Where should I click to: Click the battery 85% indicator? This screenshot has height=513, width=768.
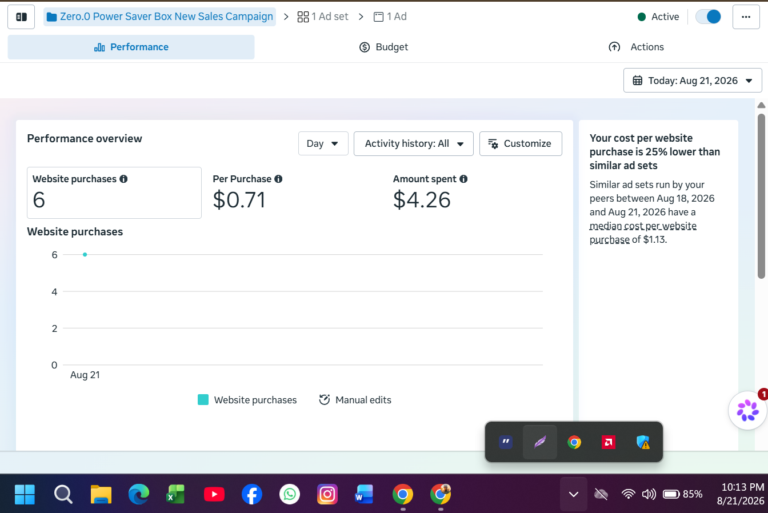click(683, 494)
